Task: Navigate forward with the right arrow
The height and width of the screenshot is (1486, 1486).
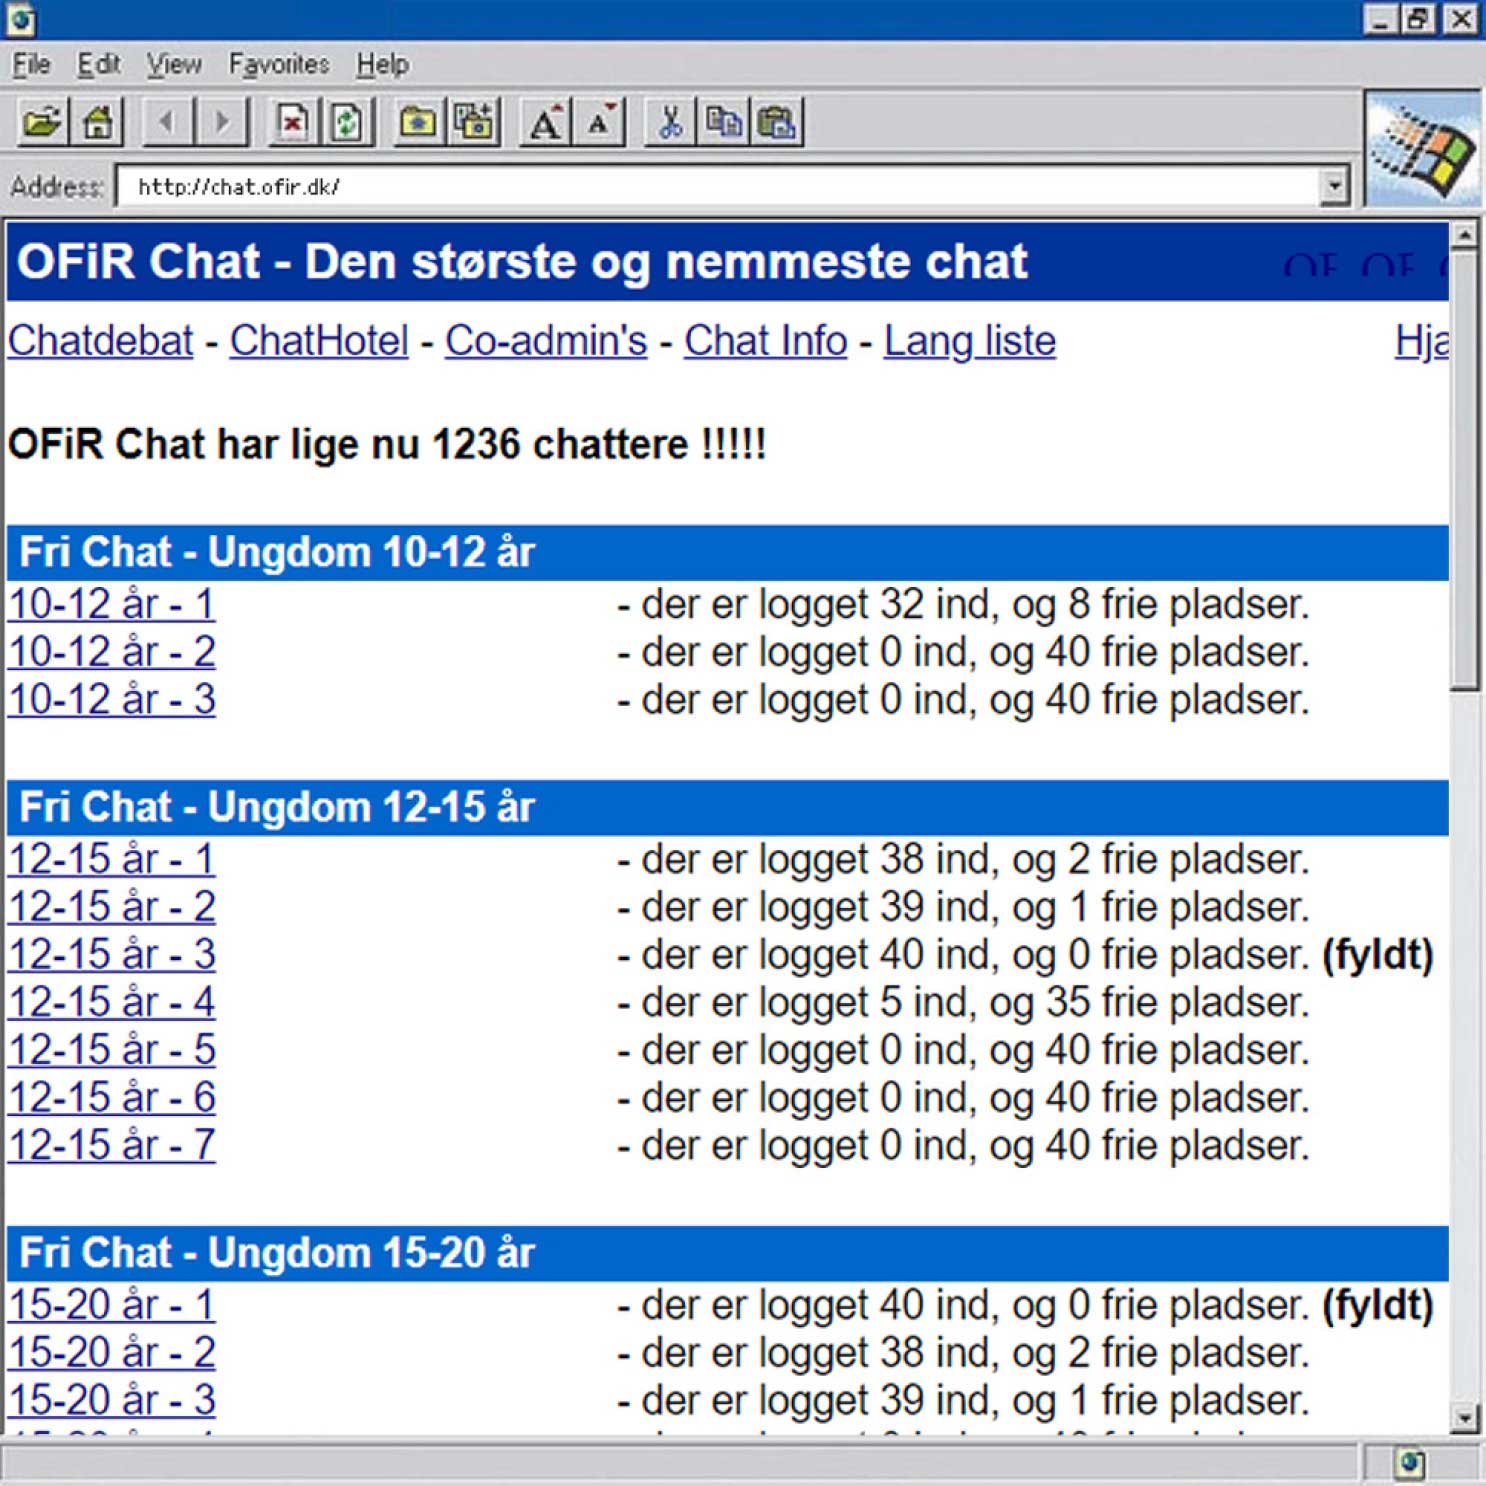Action: coord(222,124)
